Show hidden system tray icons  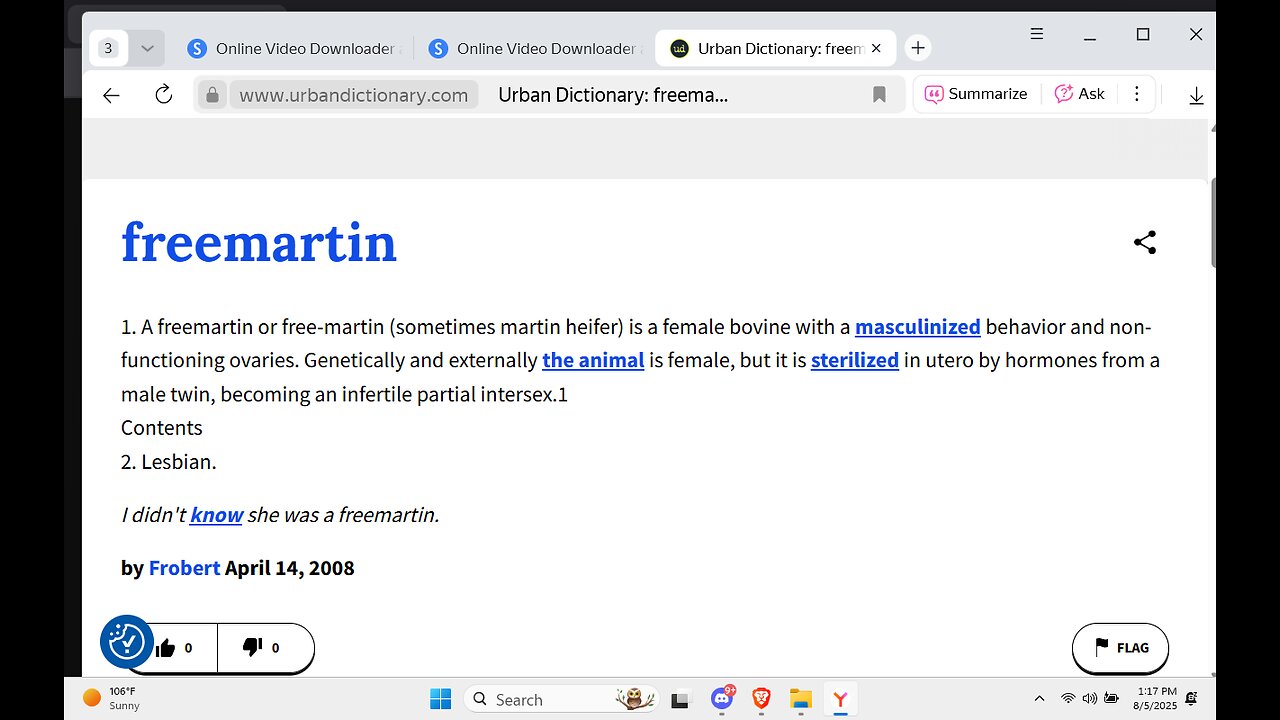point(1039,699)
